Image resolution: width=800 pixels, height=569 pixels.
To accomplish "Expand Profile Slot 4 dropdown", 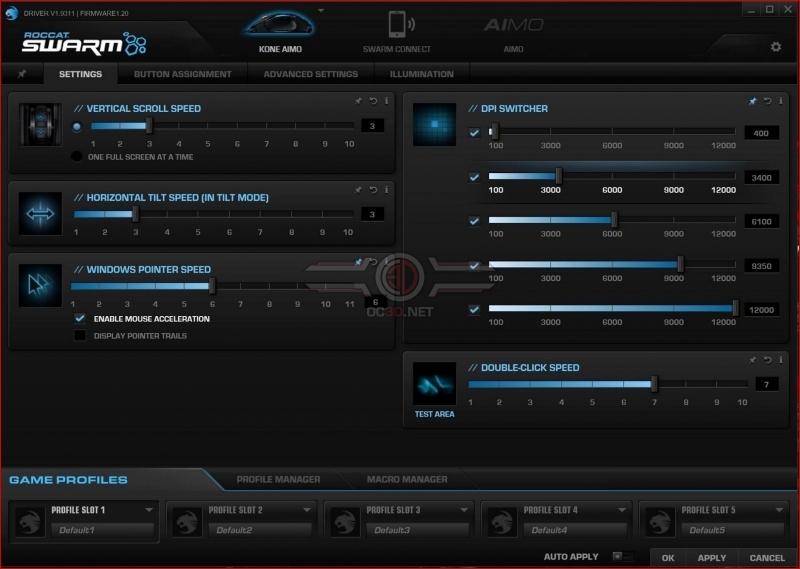I will 621,510.
